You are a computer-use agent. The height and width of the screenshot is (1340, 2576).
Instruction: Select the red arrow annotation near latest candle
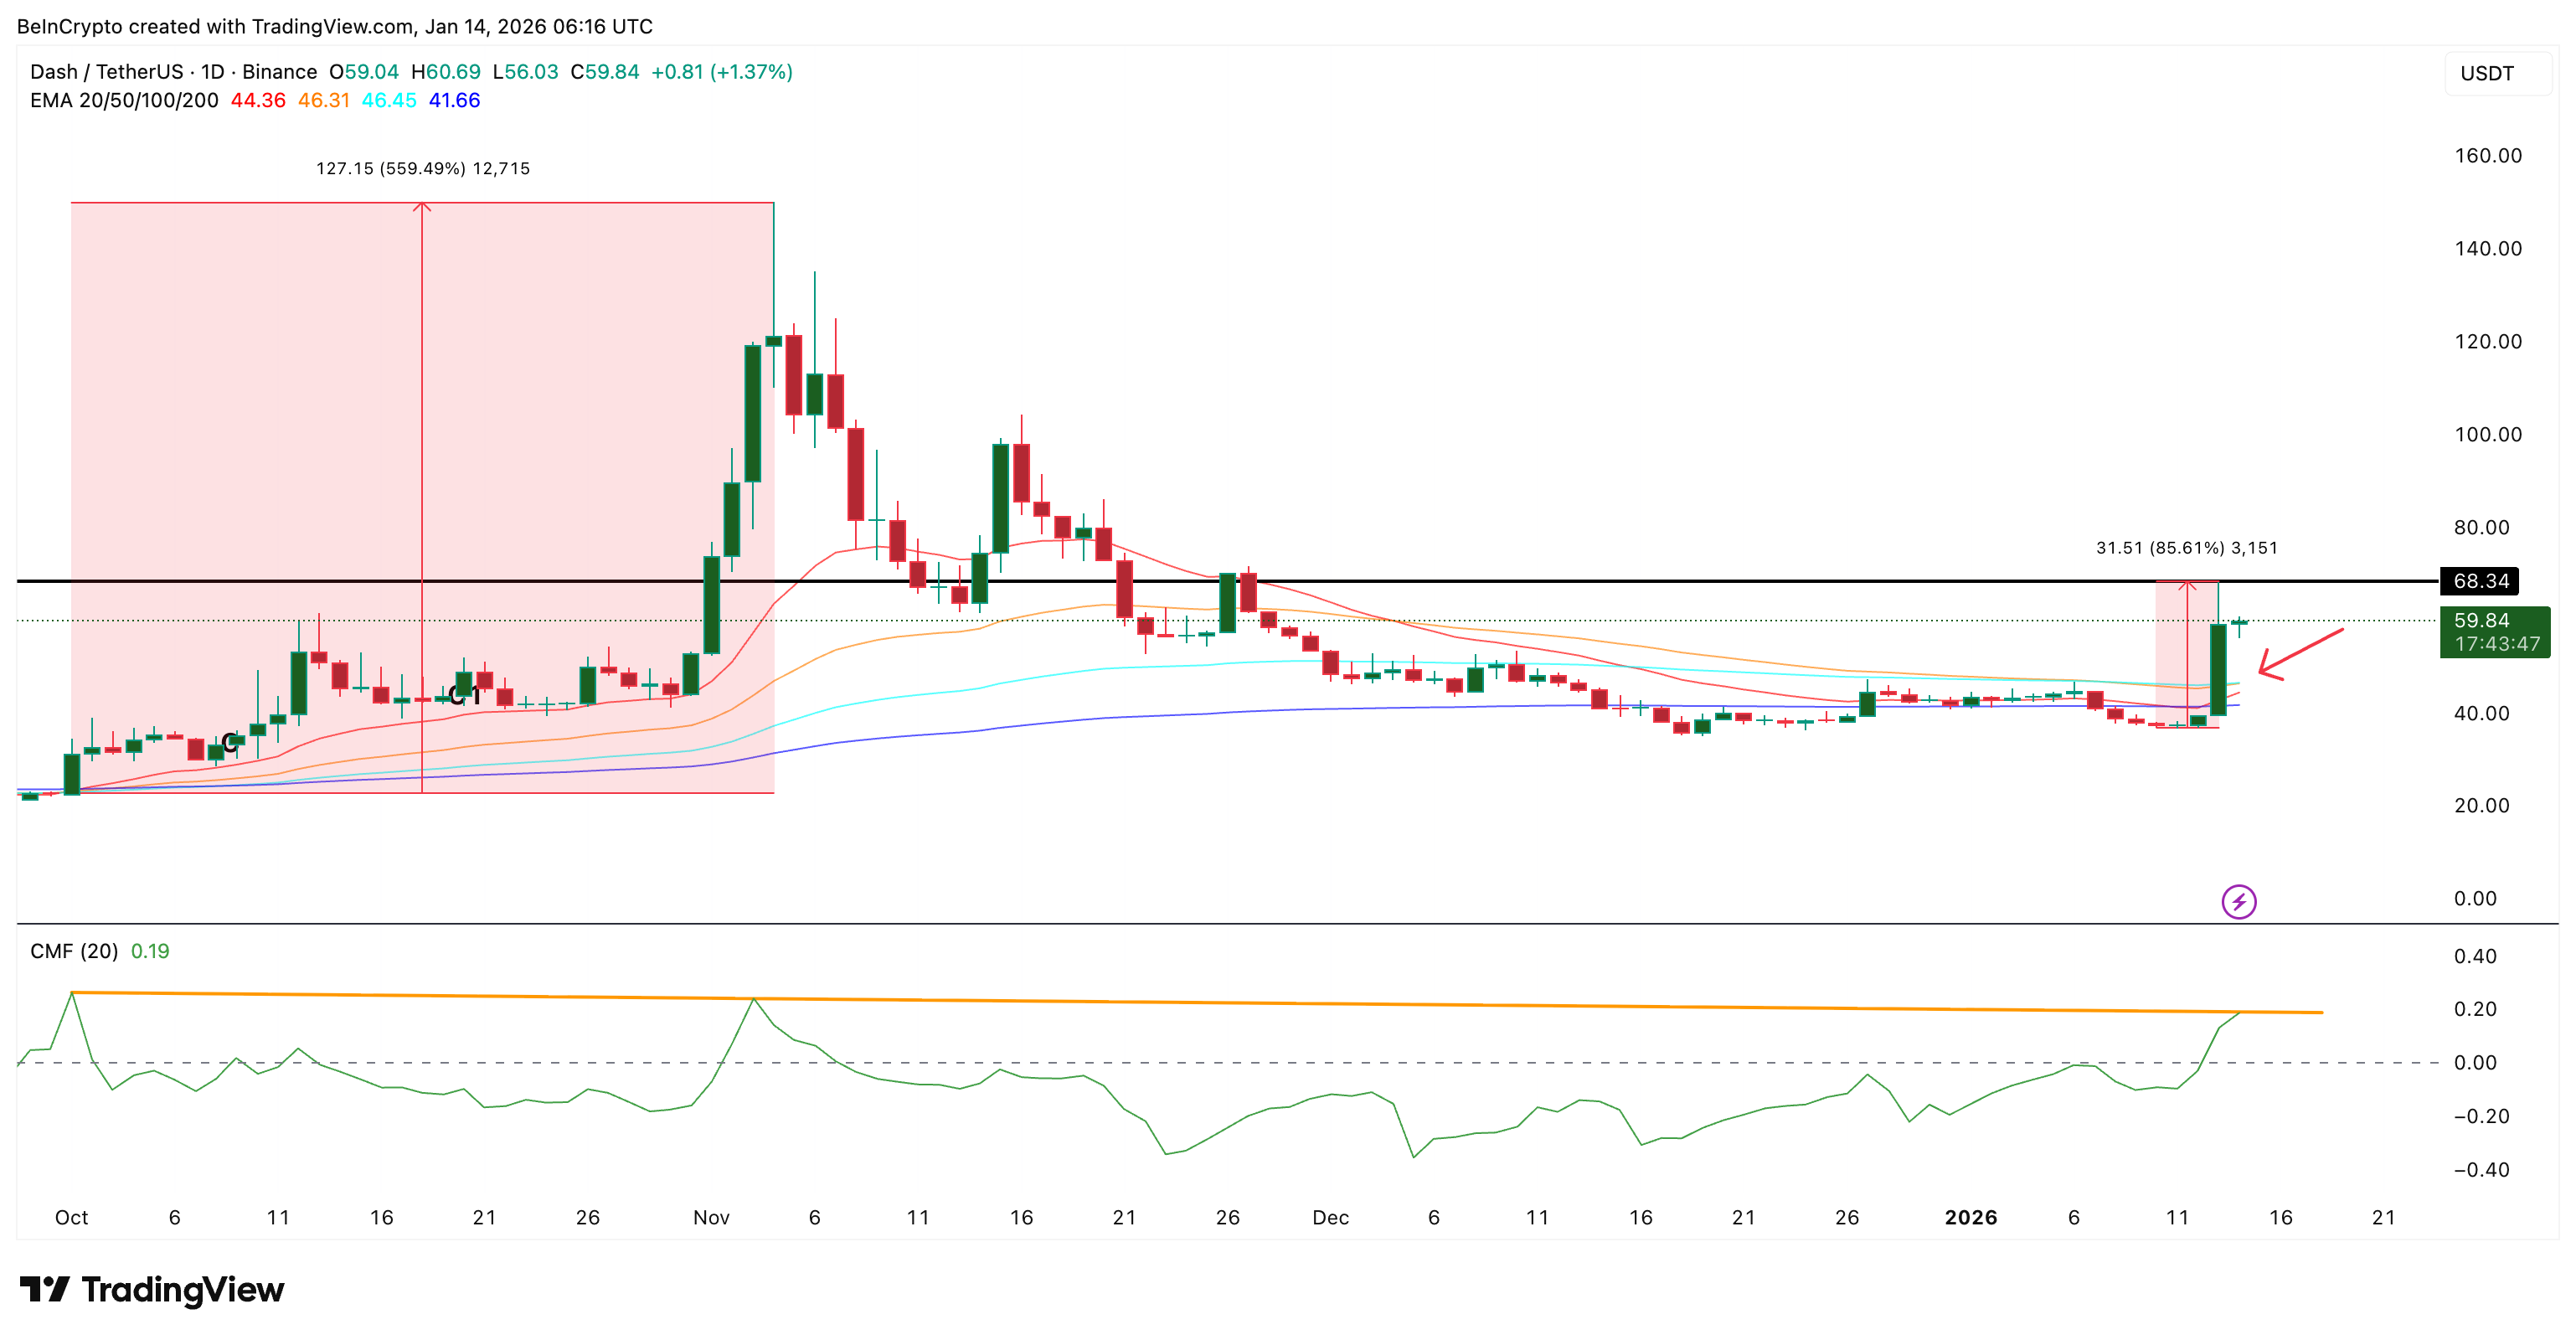coord(2300,654)
